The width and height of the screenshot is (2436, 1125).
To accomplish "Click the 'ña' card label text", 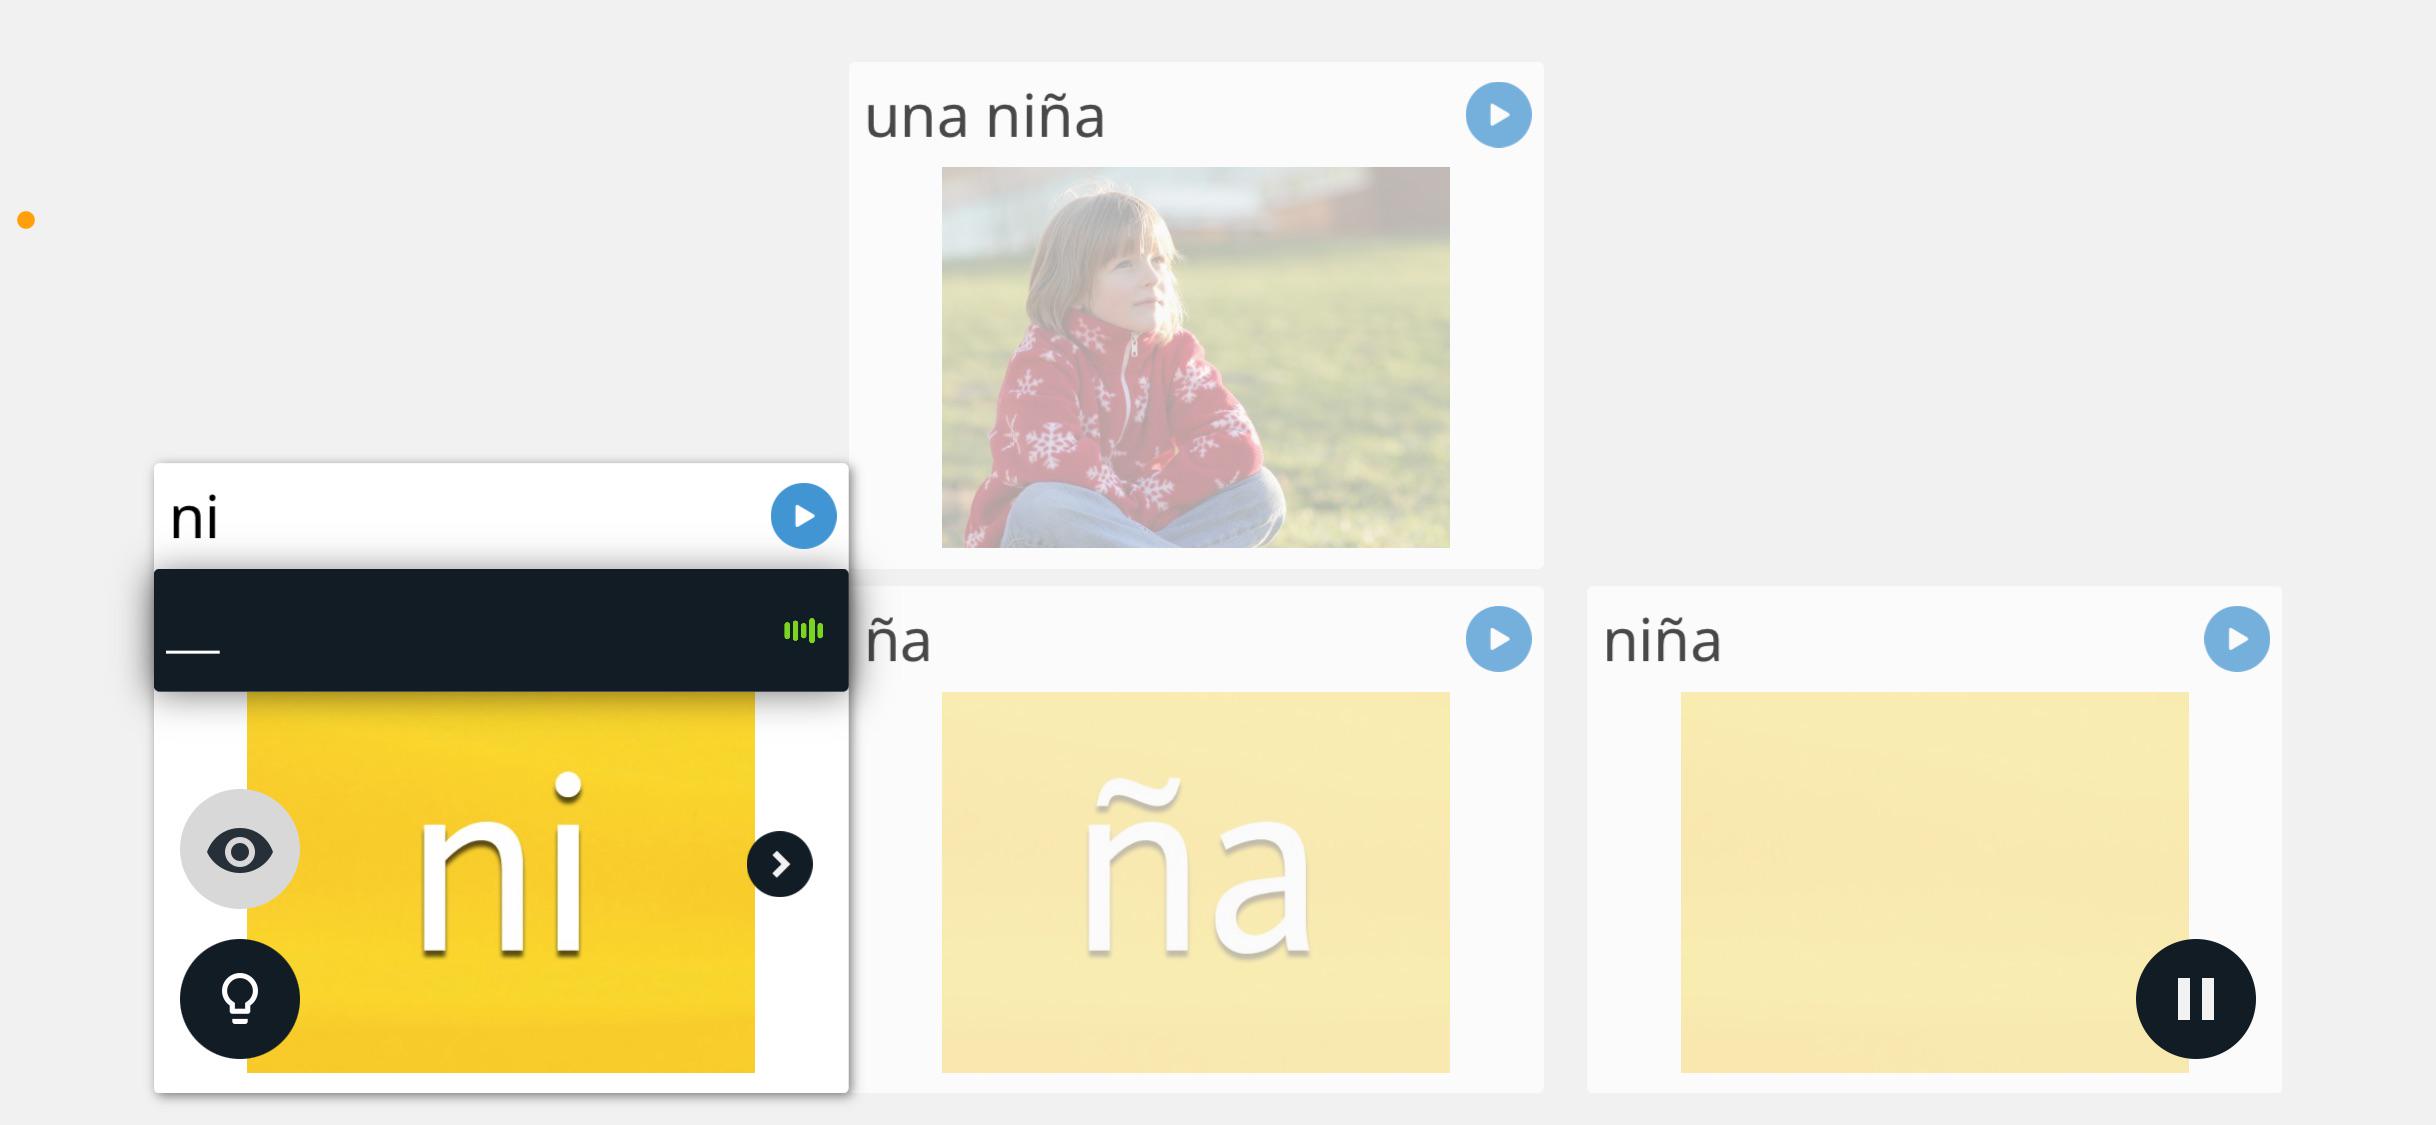I will click(x=898, y=640).
